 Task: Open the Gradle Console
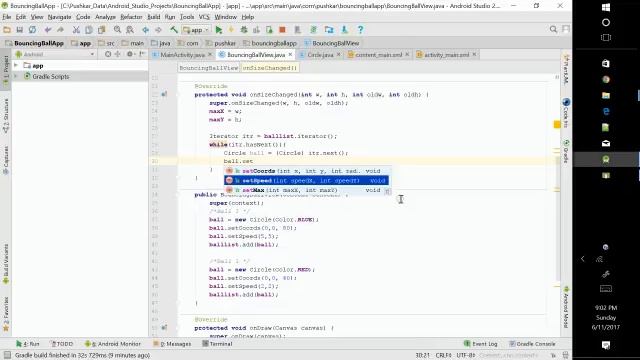532,344
